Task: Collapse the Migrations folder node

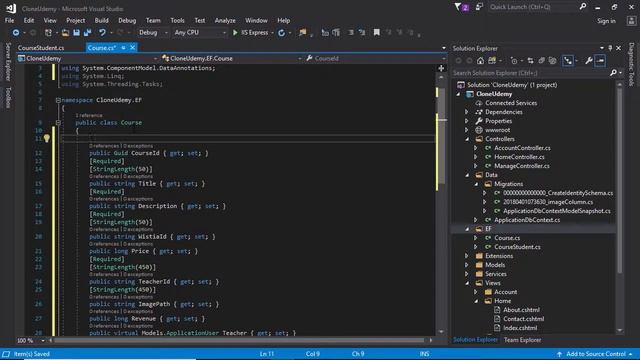Action: click(476, 184)
